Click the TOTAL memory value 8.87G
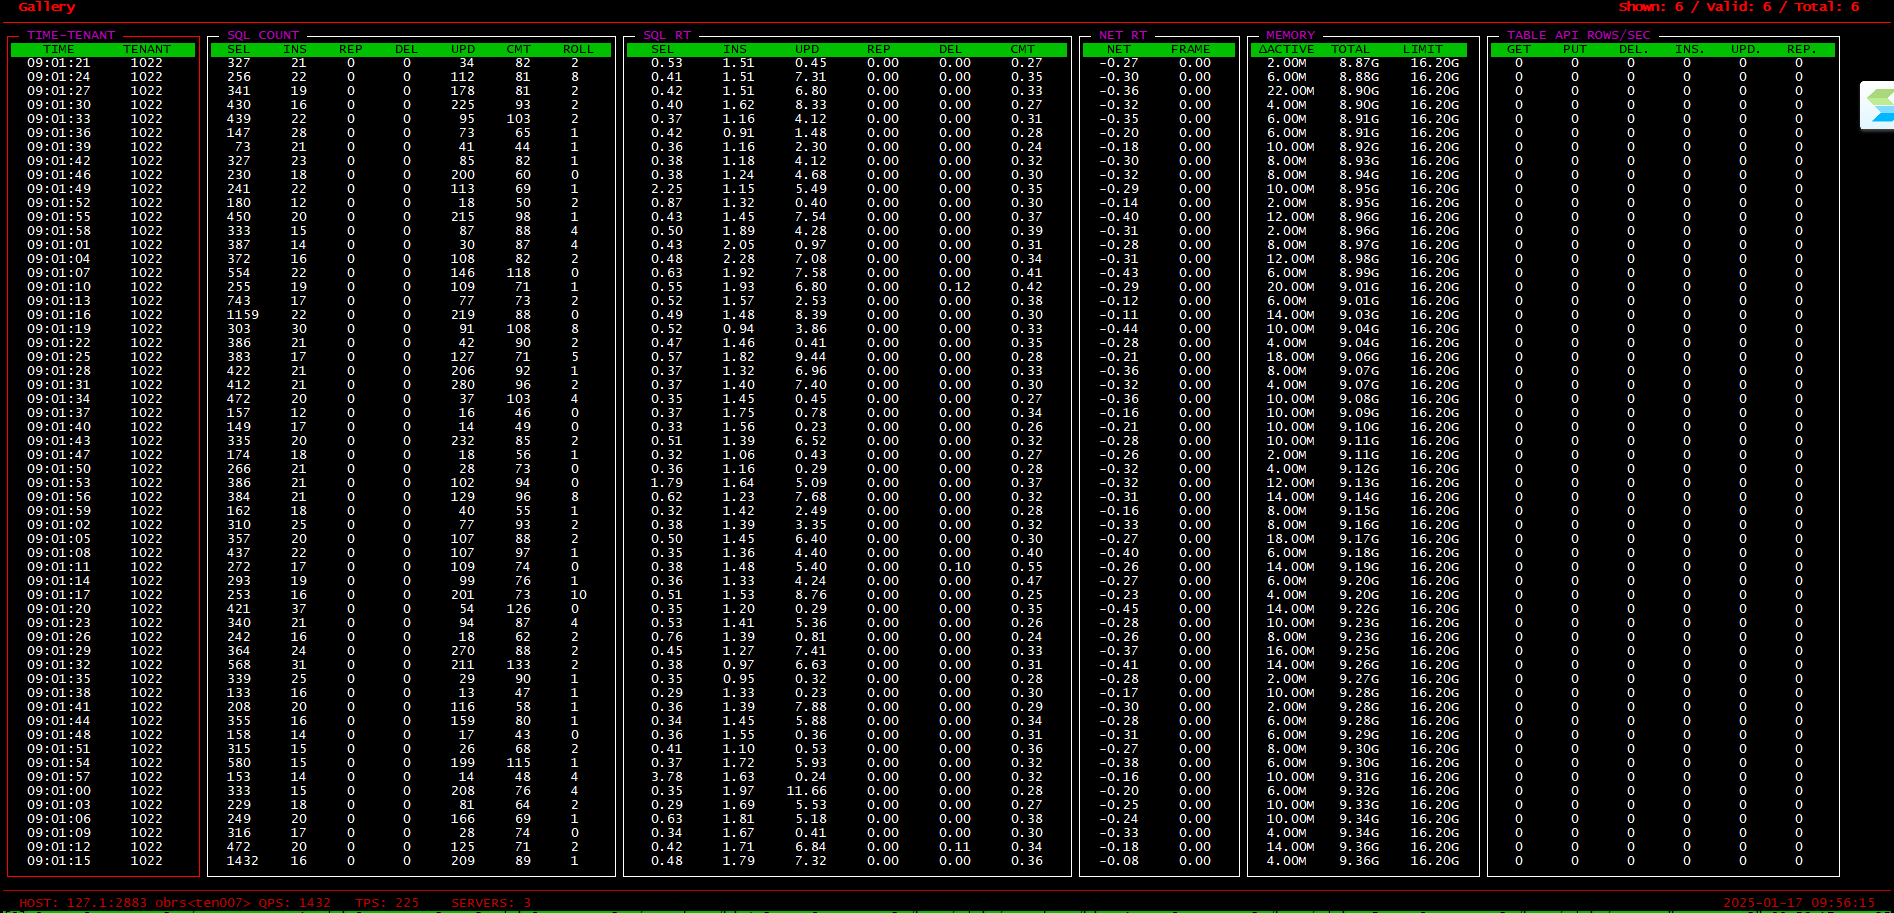Image resolution: width=1894 pixels, height=913 pixels. coord(1359,63)
